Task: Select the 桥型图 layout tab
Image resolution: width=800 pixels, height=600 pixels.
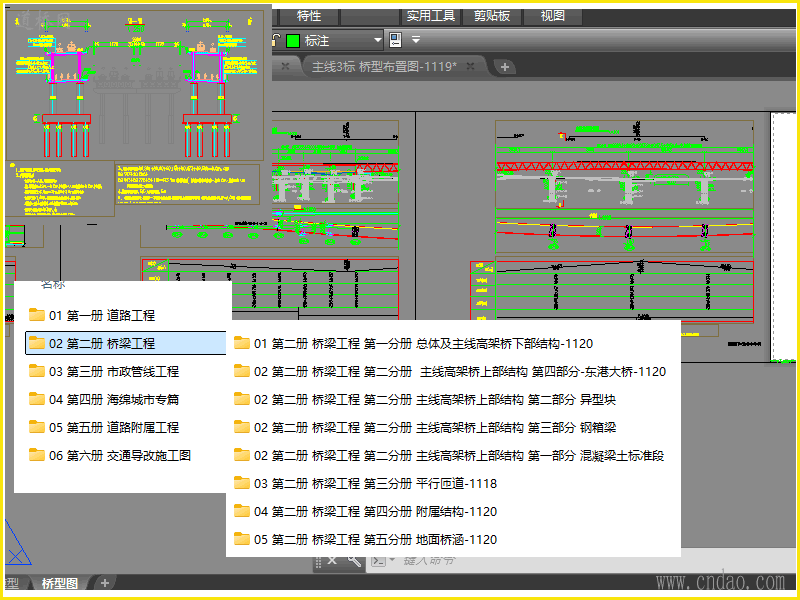Action: coord(60,583)
